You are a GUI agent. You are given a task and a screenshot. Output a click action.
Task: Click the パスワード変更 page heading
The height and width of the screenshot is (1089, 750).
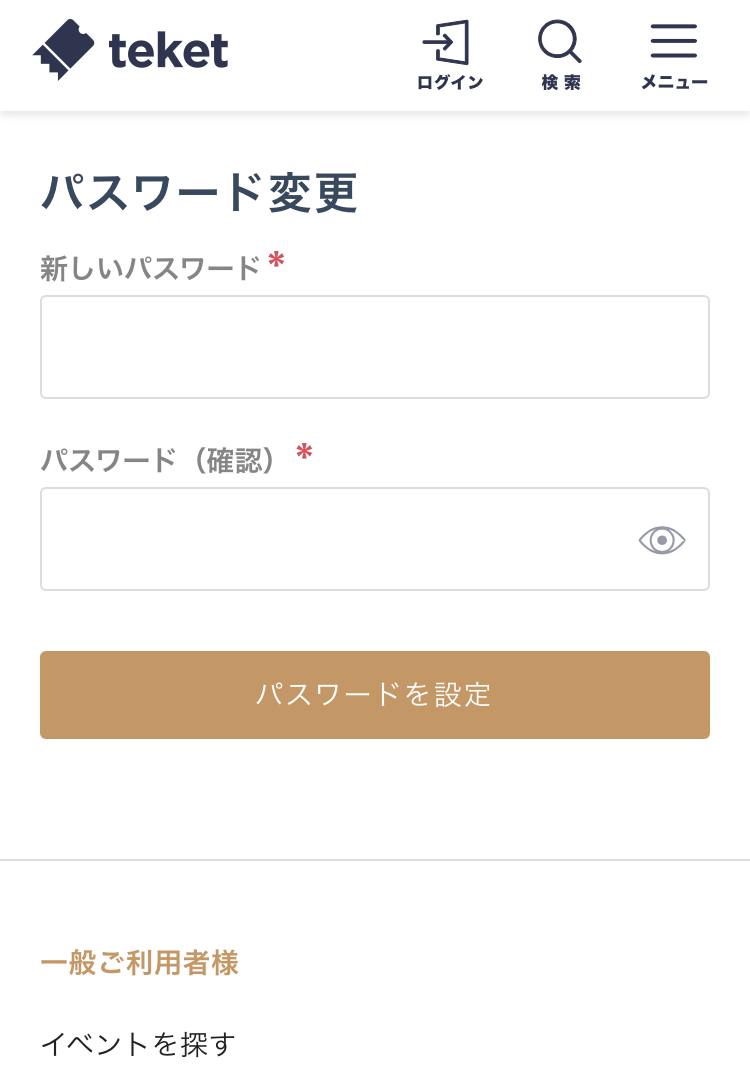tap(199, 192)
